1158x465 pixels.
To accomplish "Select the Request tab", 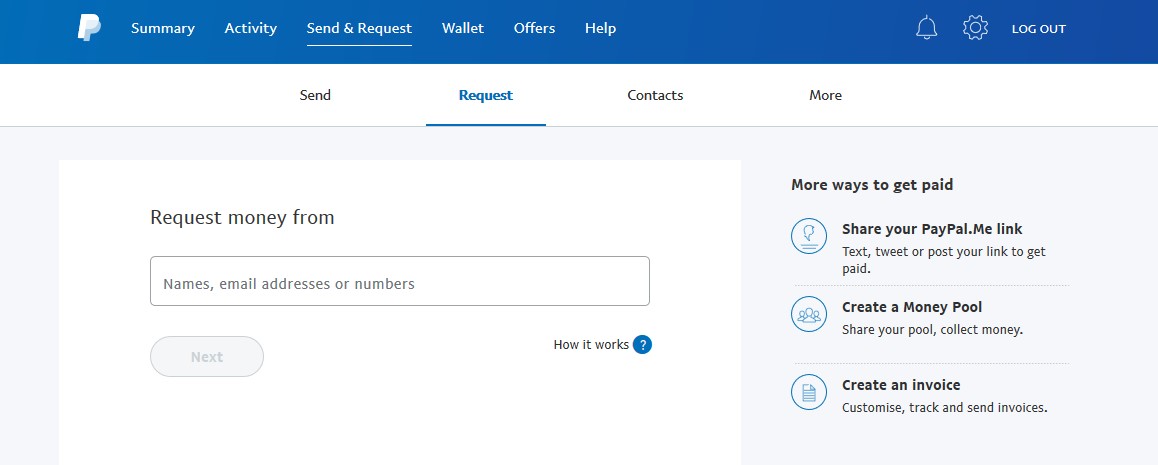I will tap(486, 96).
